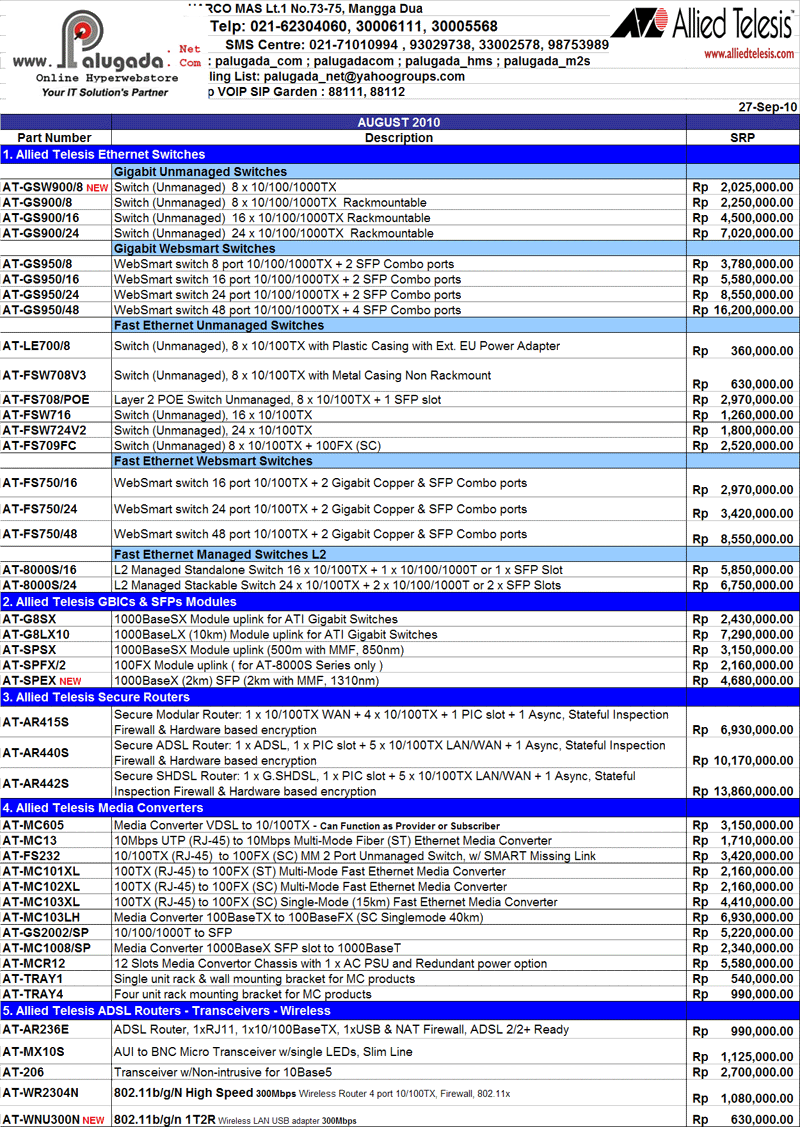Select the 'Fast Ethernet Websmart Switches' subheading
800x1127 pixels.
pos(213,461)
